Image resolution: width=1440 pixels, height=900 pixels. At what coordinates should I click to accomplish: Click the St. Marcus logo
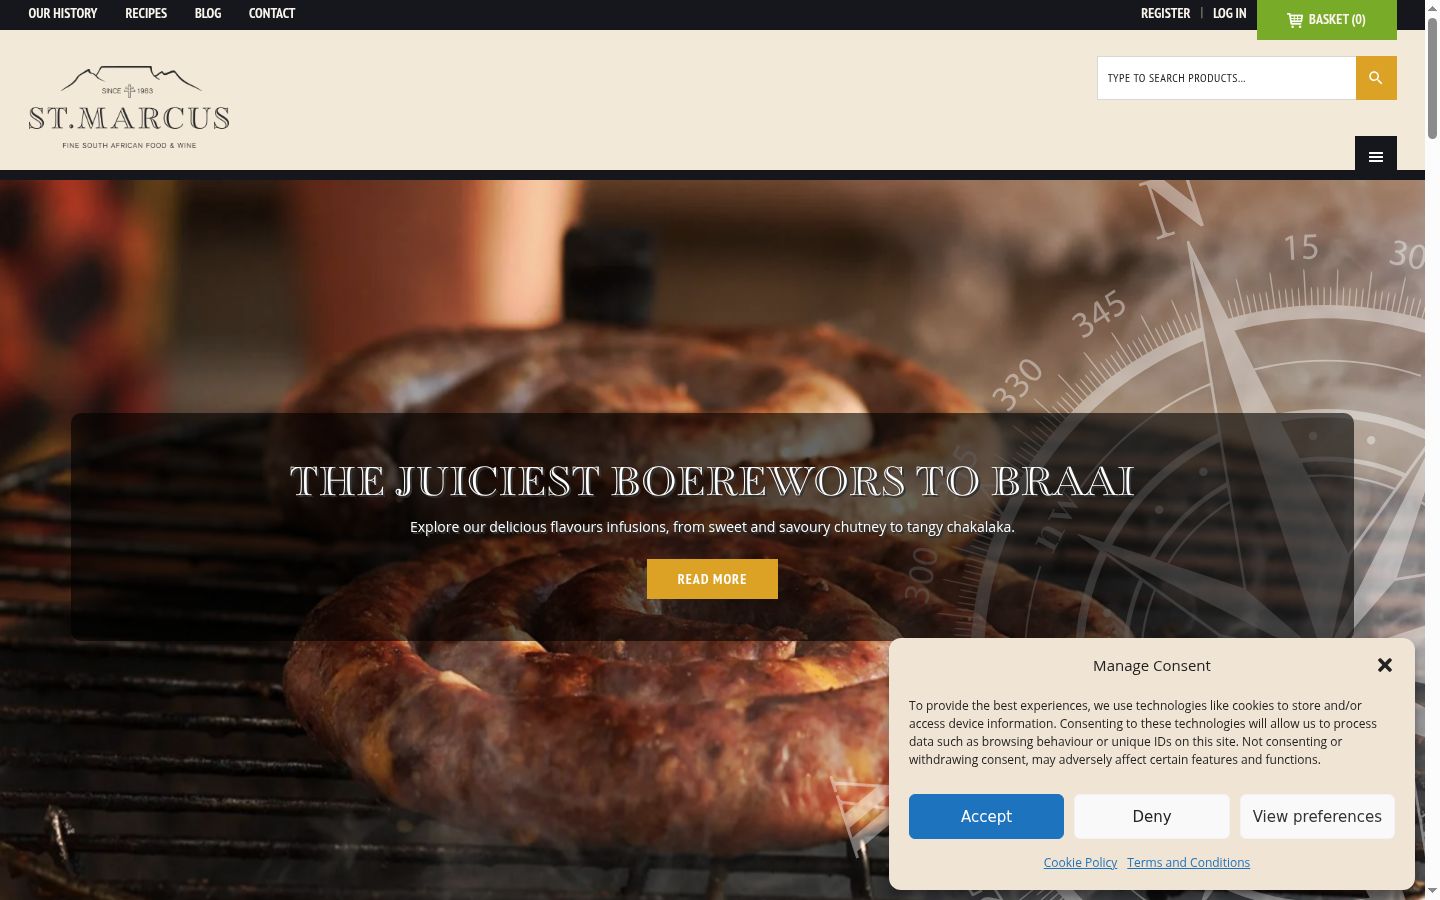[129, 107]
